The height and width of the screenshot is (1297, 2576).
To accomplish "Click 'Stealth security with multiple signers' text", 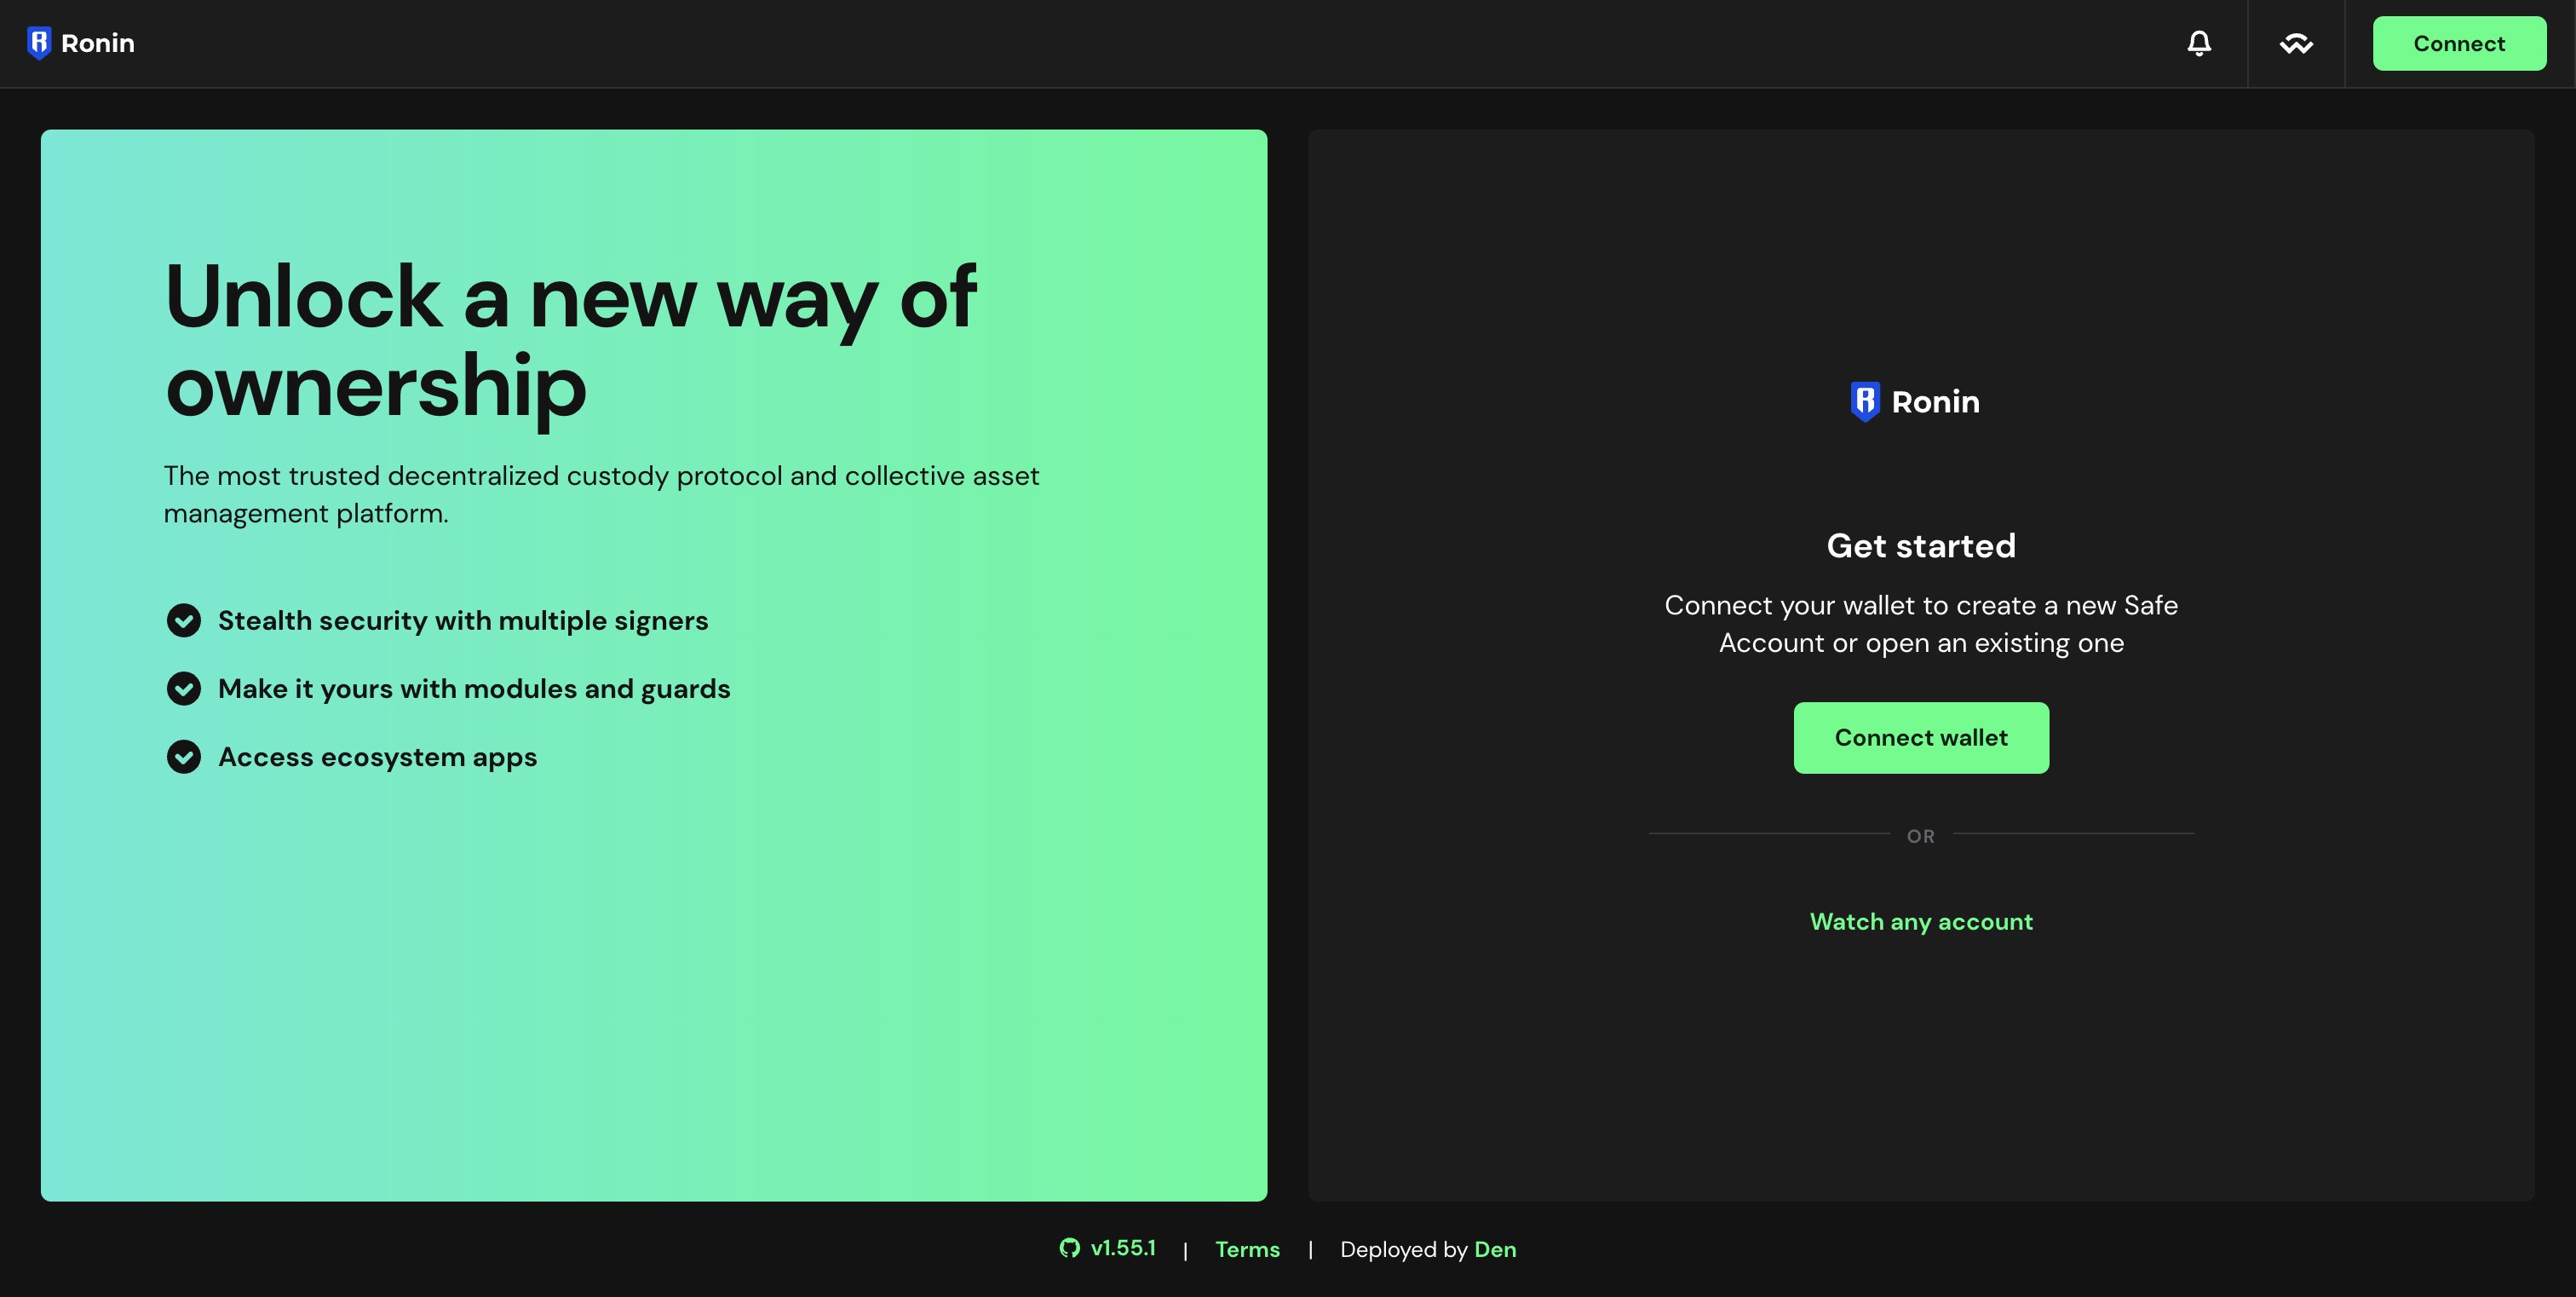I will click(463, 621).
